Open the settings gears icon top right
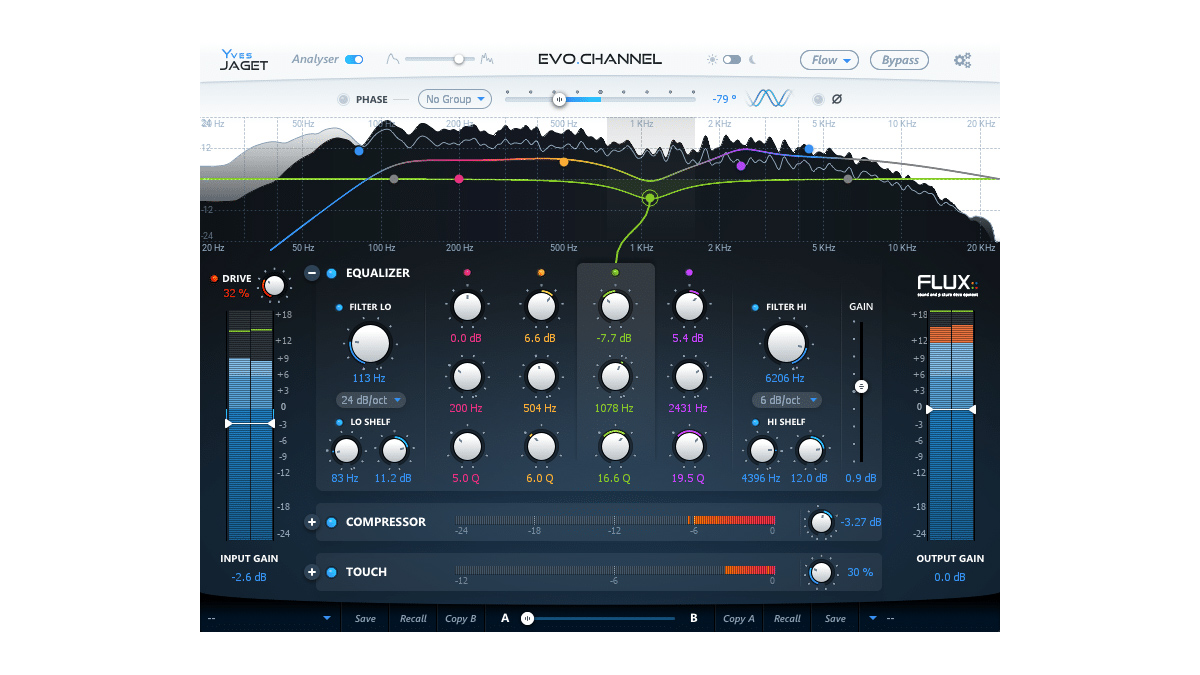1200x675 pixels. coord(962,60)
